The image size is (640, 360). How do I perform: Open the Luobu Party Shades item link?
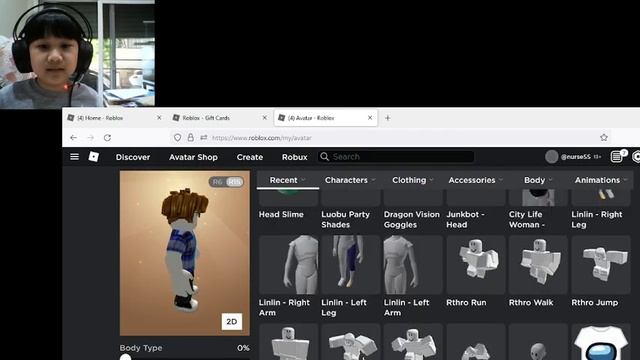click(x=345, y=220)
